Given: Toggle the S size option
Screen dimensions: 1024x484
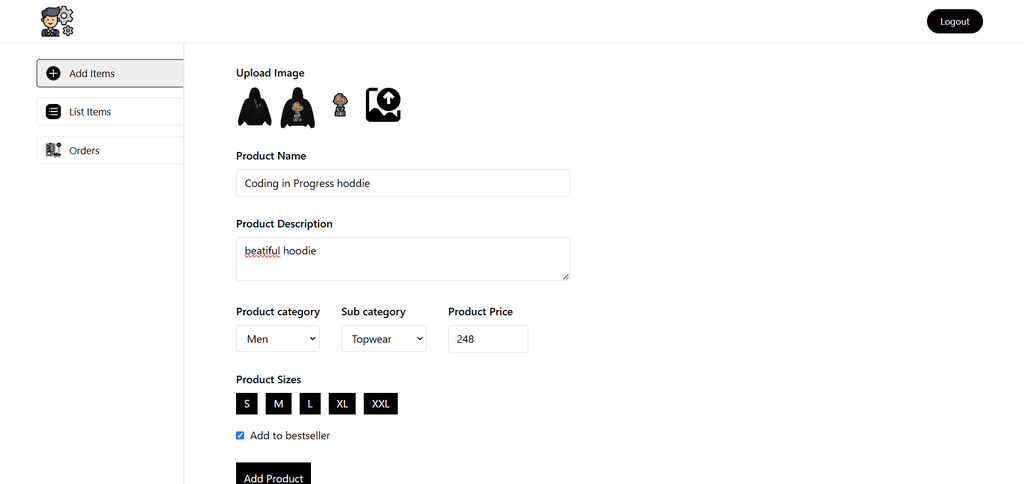Looking at the screenshot, I should pos(247,404).
